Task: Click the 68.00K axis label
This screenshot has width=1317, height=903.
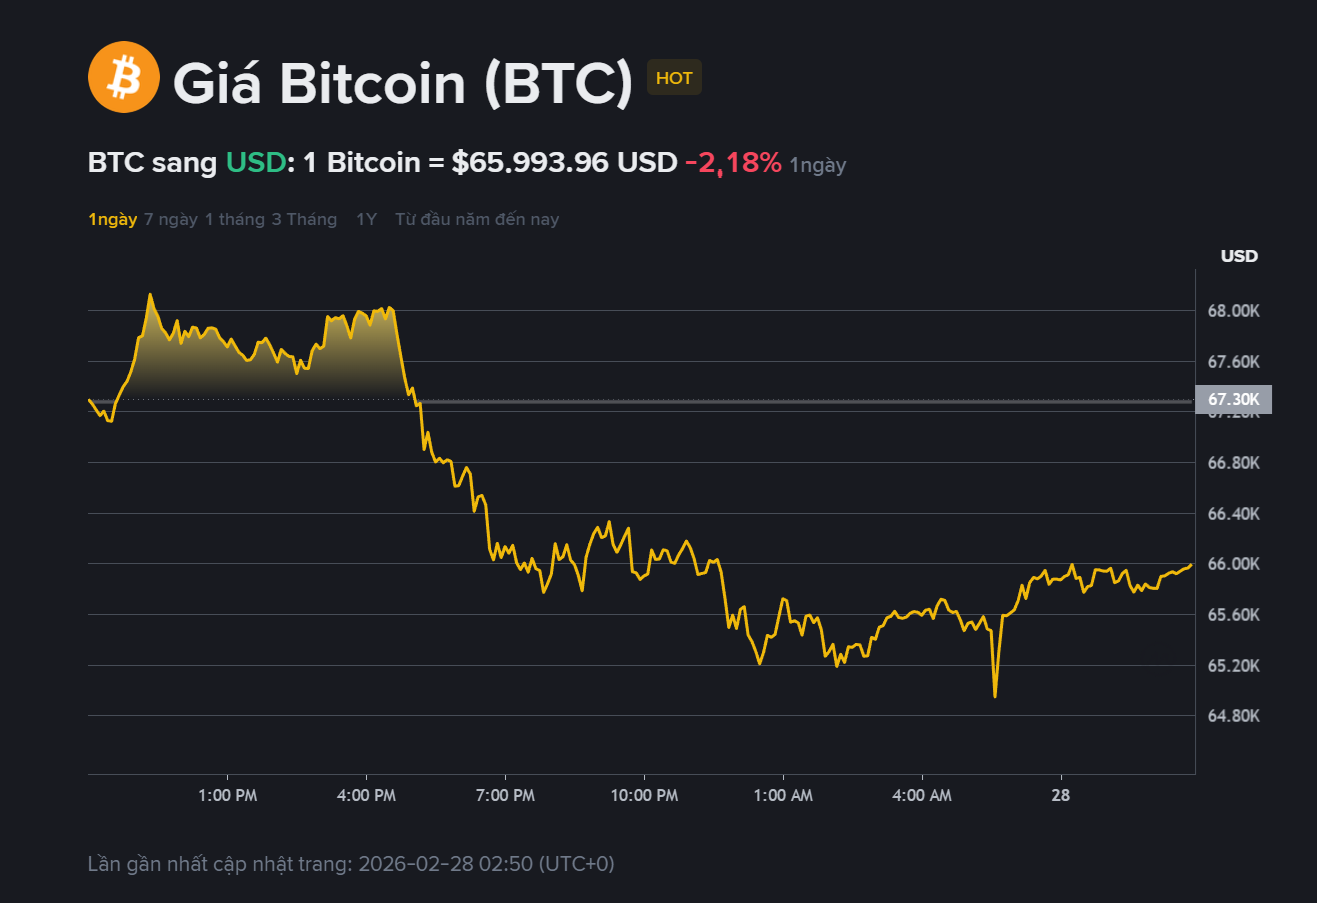Action: point(1233,311)
